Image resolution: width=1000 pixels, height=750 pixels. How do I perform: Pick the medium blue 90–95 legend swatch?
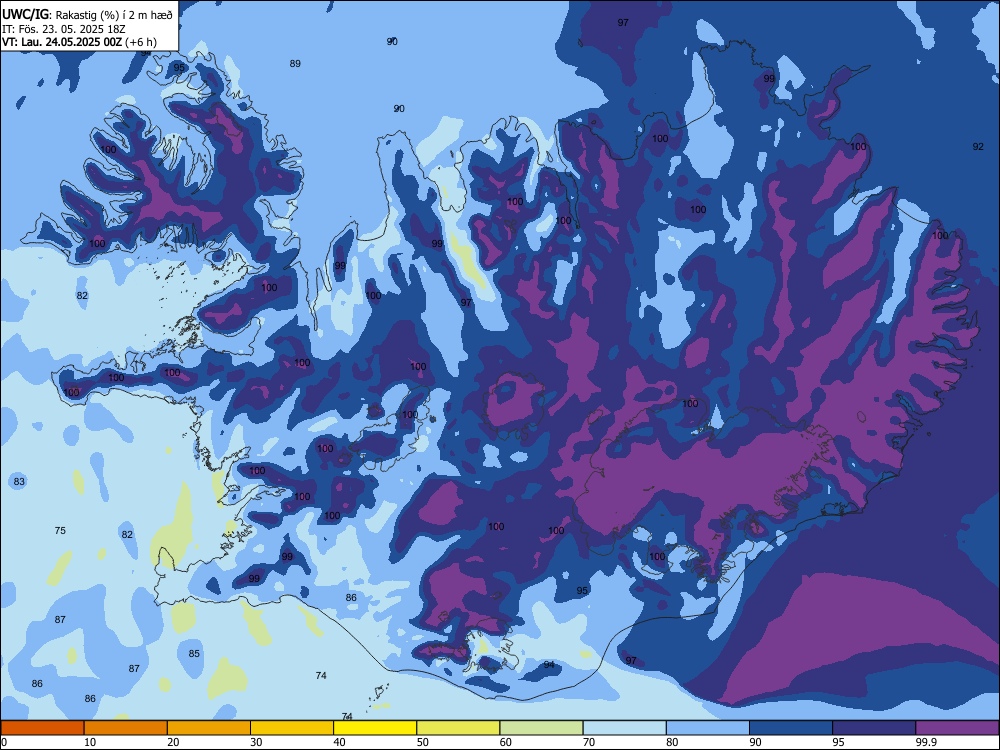click(x=791, y=728)
